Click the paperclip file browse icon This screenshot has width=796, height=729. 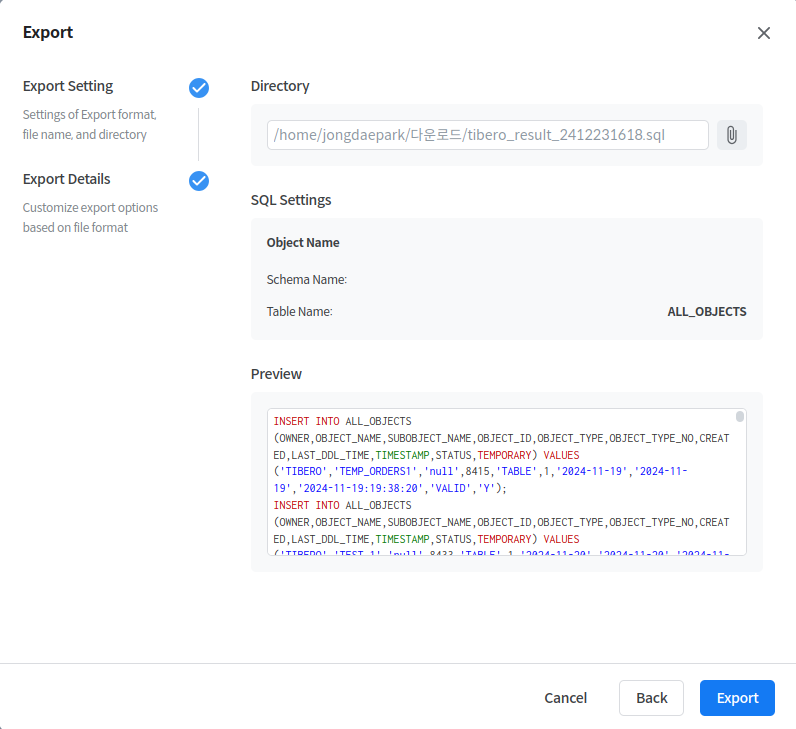(x=731, y=135)
